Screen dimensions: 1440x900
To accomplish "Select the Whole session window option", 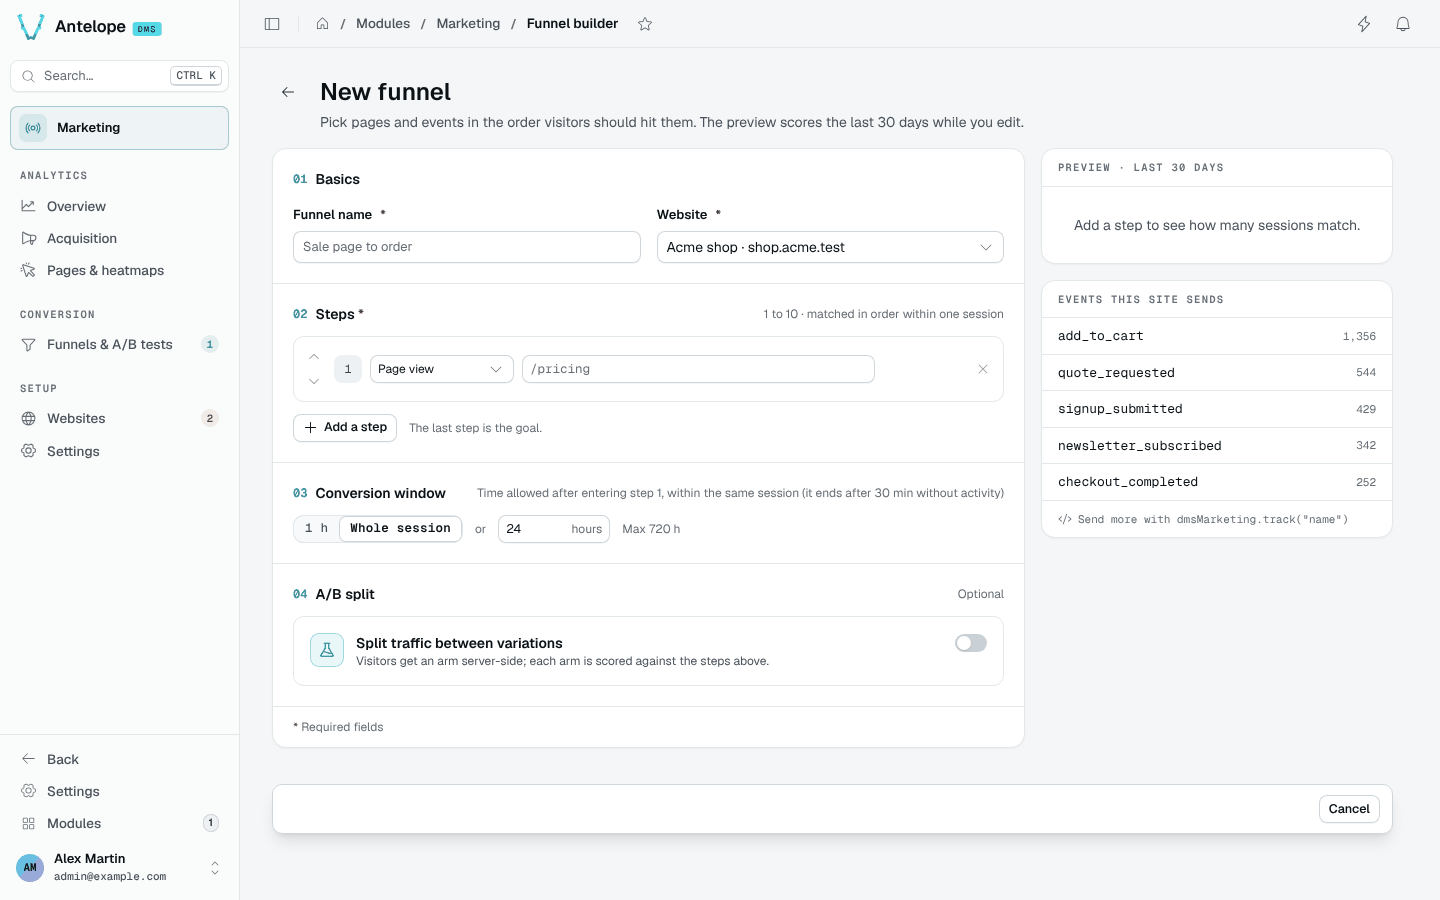I will point(400,529).
